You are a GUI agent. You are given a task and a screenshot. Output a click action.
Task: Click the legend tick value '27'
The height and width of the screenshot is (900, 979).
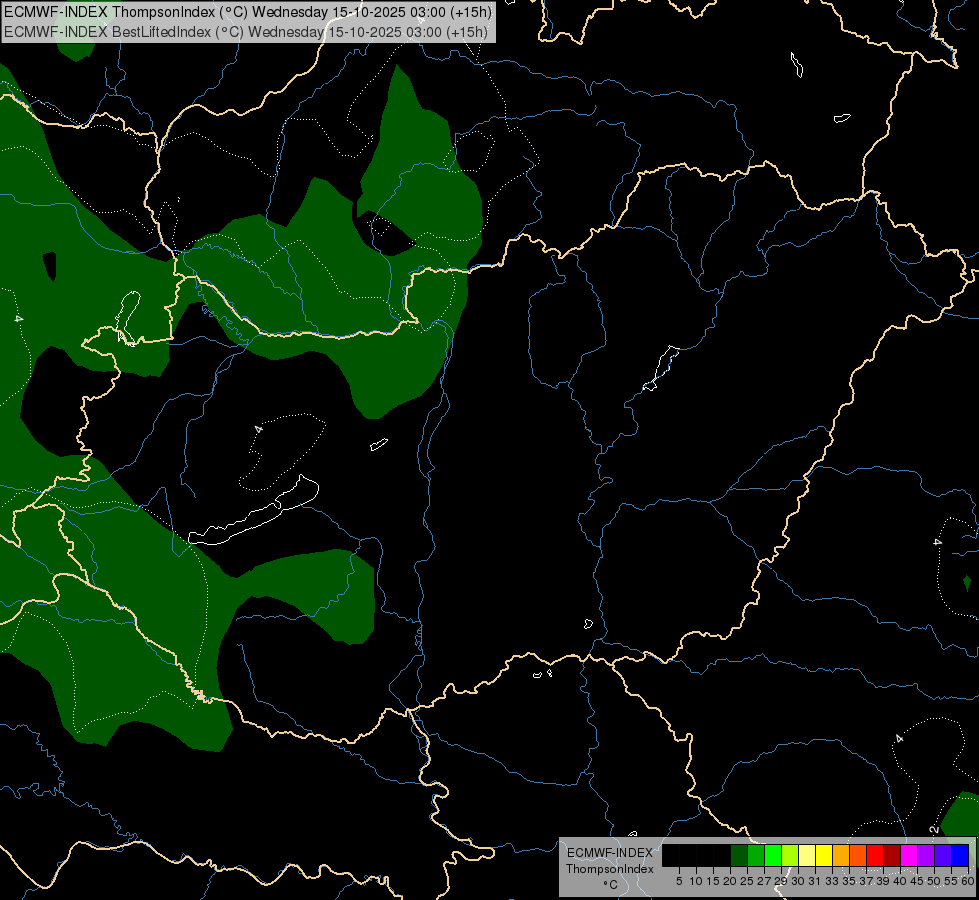pos(764,881)
